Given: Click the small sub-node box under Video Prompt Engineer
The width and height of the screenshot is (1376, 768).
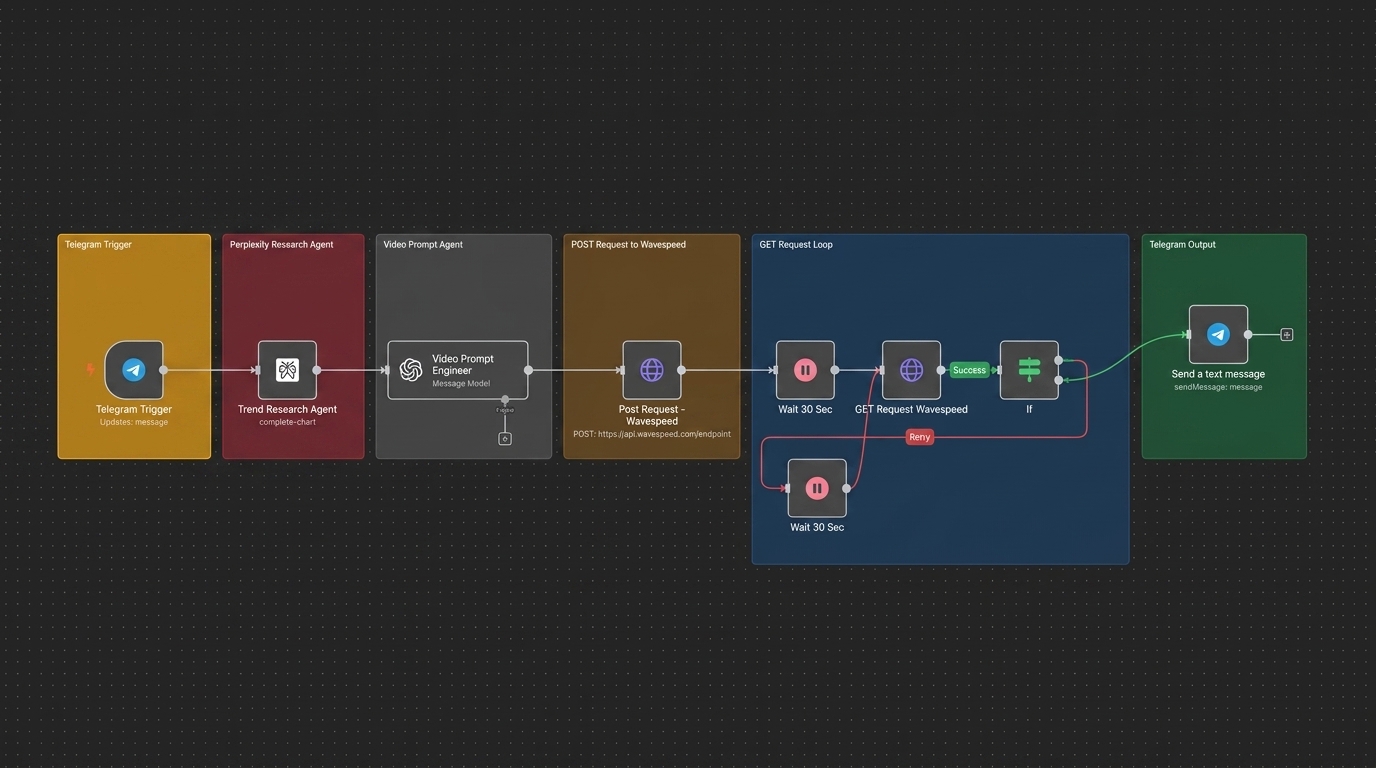Looking at the screenshot, I should tap(505, 438).
